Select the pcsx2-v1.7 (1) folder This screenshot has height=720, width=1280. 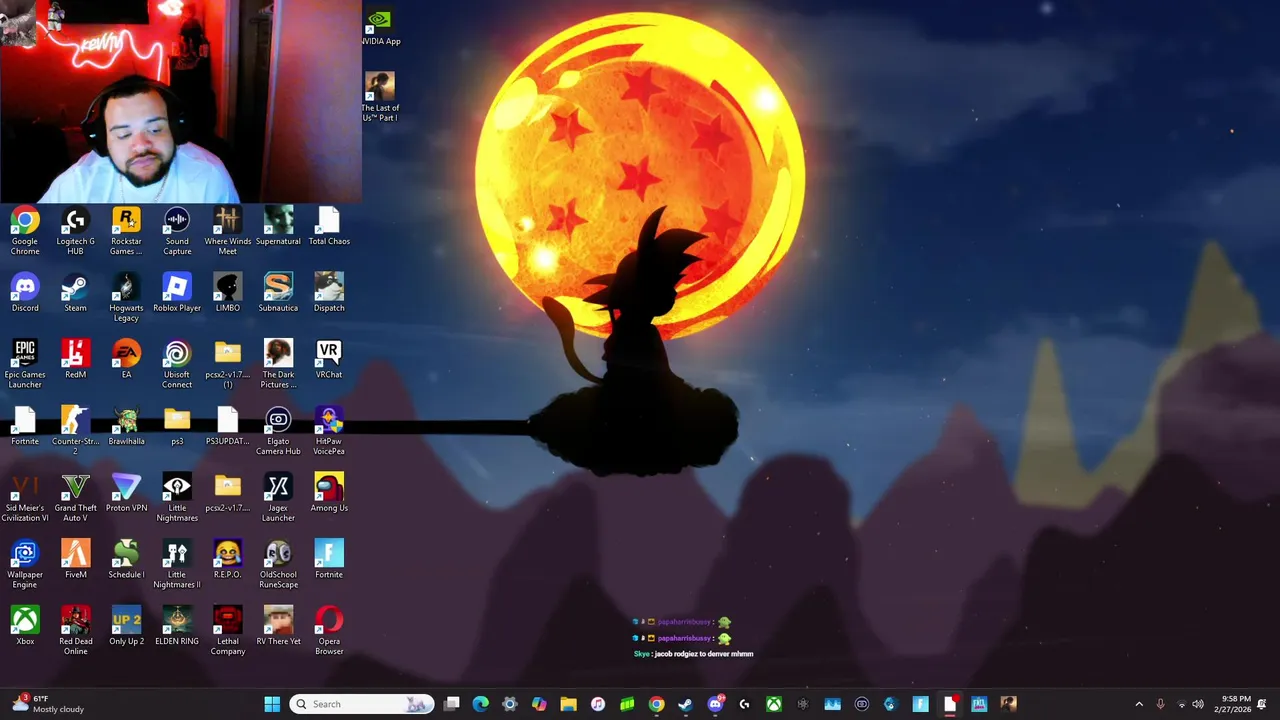228,365
